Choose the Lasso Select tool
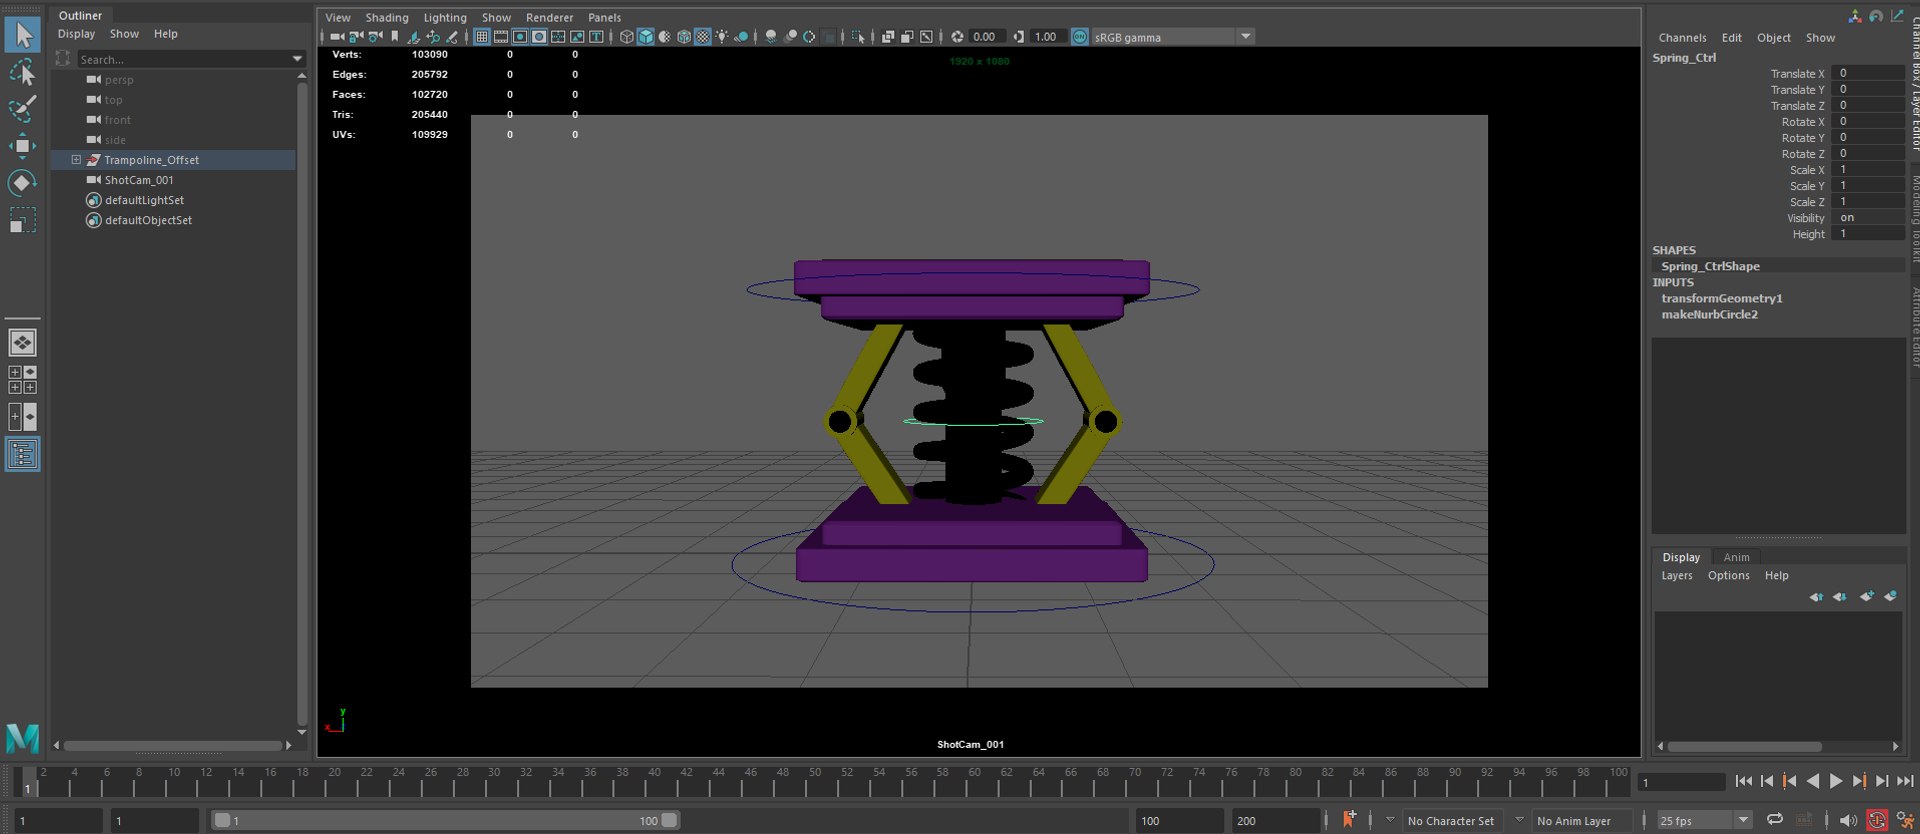The width and height of the screenshot is (1920, 834). (x=22, y=72)
